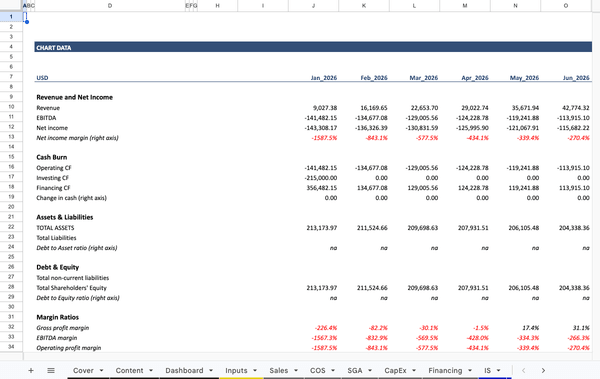Viewport: 600px width, 379px height.
Task: Select column J header
Action: click(313, 6)
